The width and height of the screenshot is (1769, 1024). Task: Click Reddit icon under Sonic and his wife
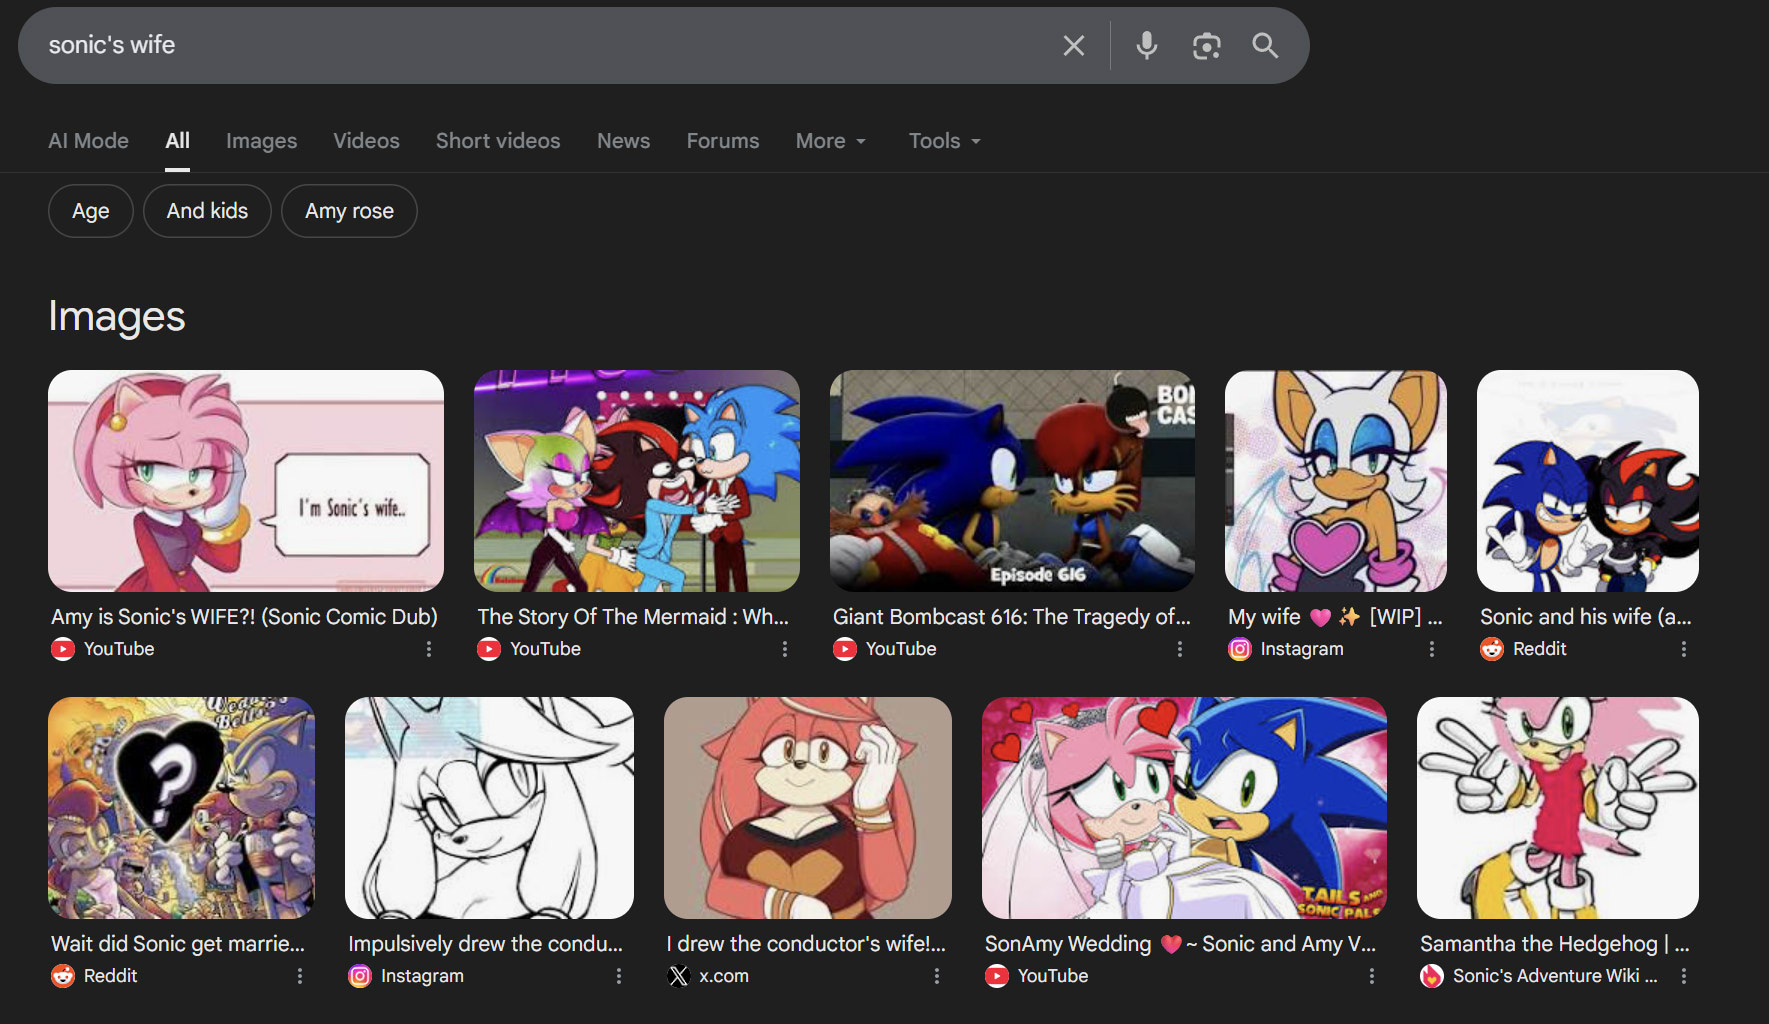coord(1492,649)
